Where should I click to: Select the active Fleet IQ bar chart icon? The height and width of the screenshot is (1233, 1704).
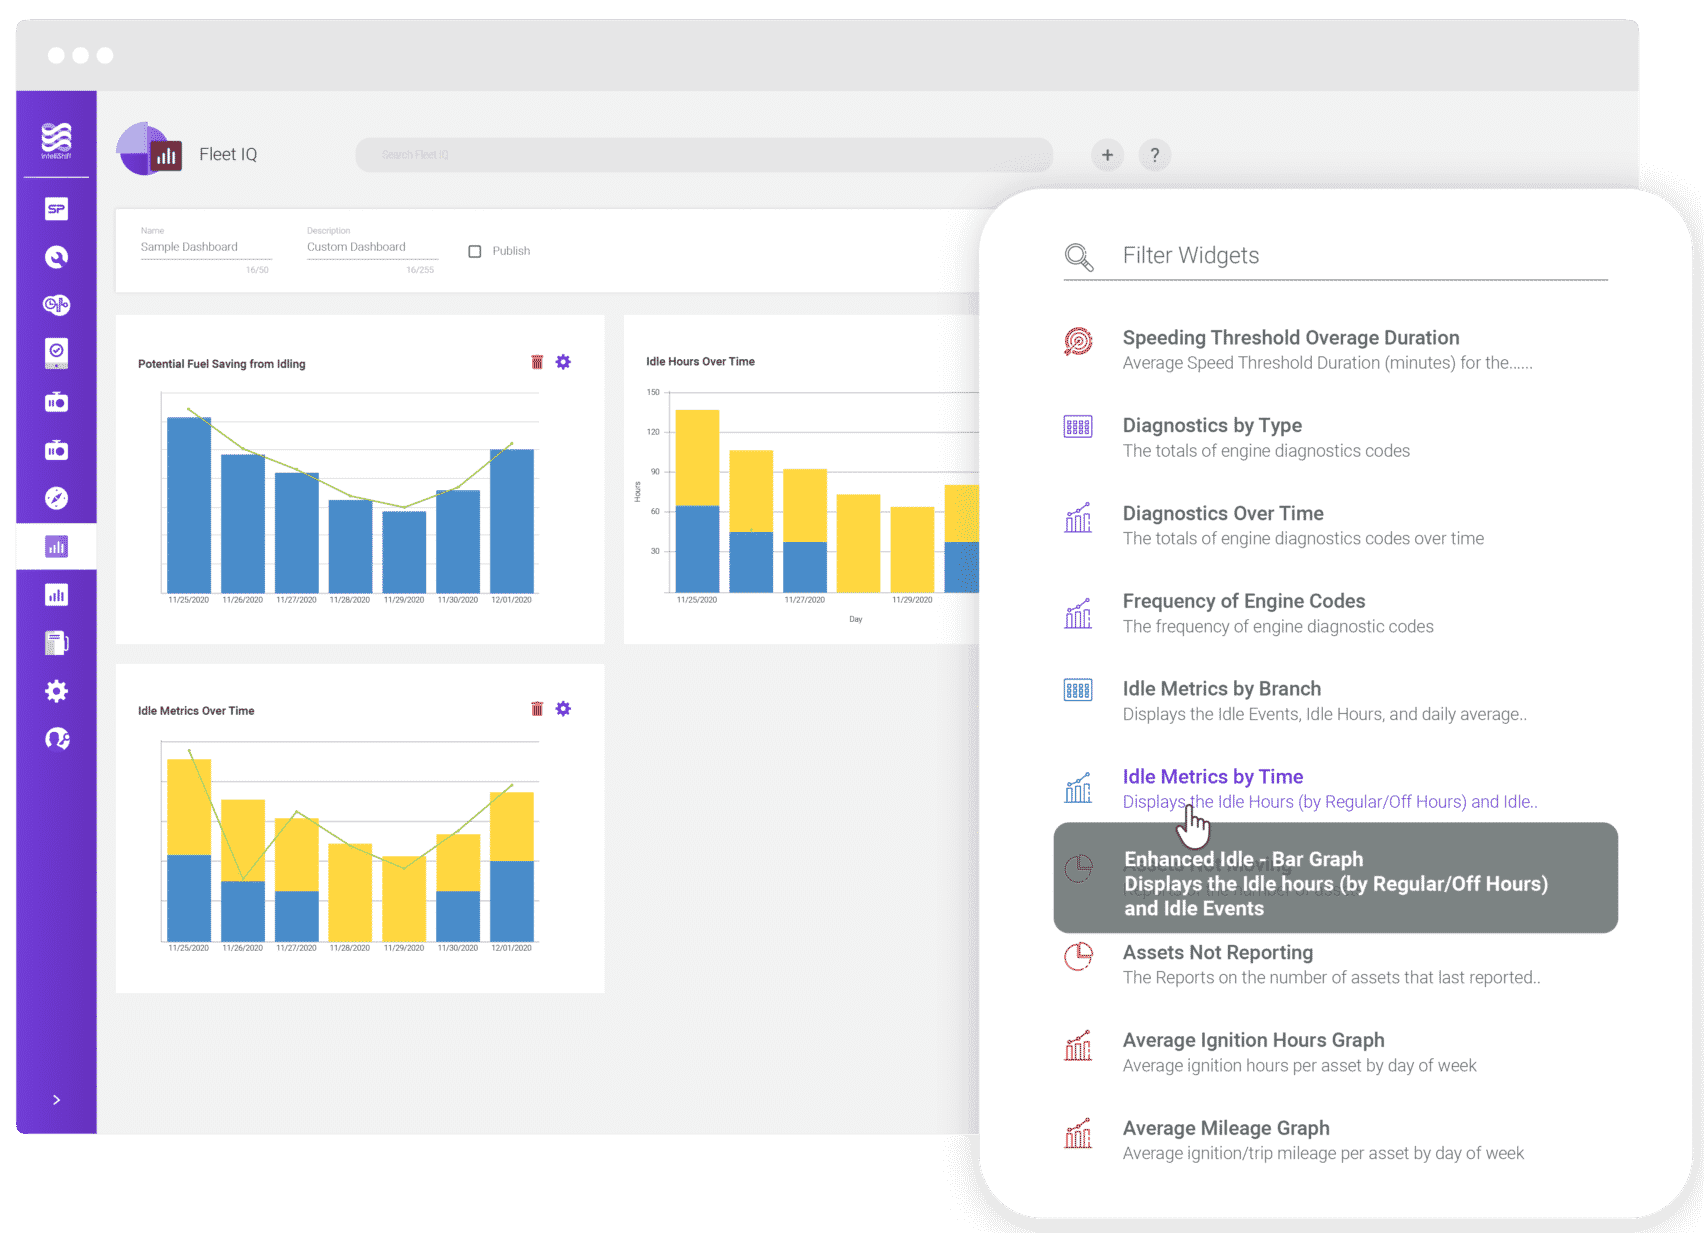pos(57,546)
